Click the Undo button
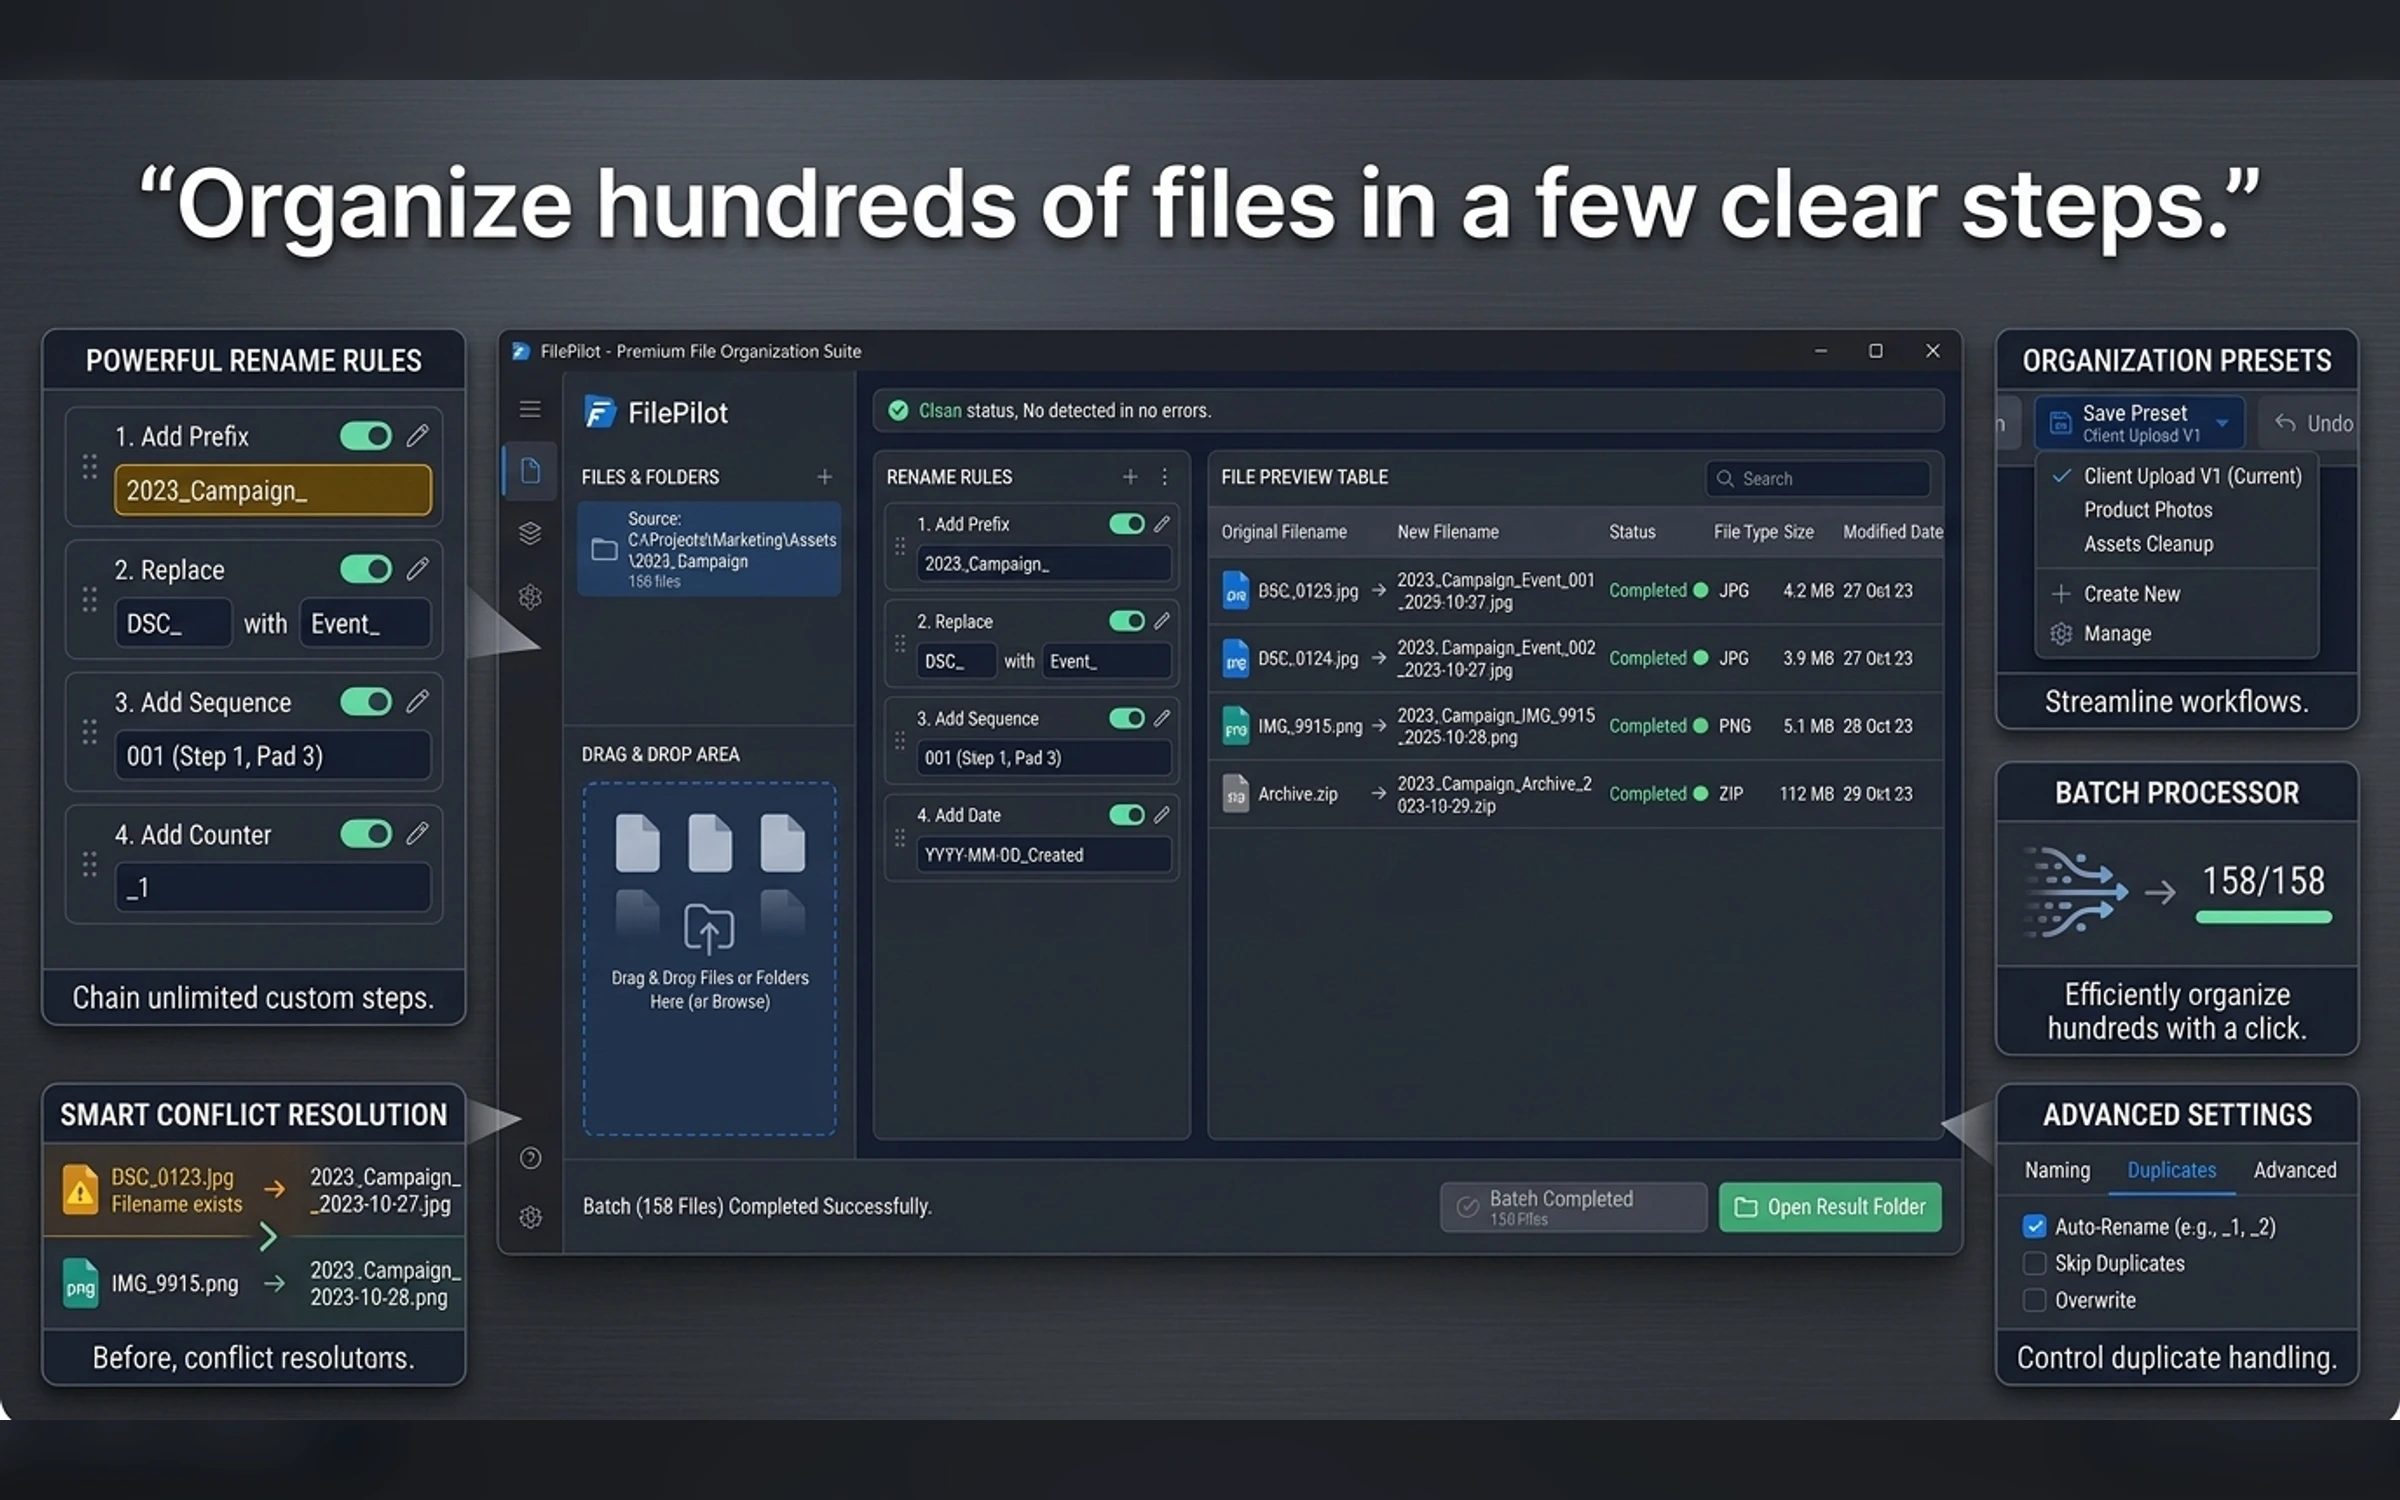Image resolution: width=2400 pixels, height=1500 pixels. [x=2314, y=423]
